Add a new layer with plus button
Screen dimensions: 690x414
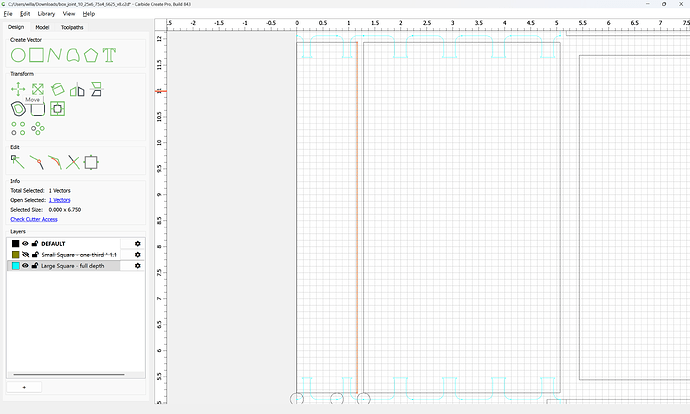pyautogui.click(x=24, y=387)
